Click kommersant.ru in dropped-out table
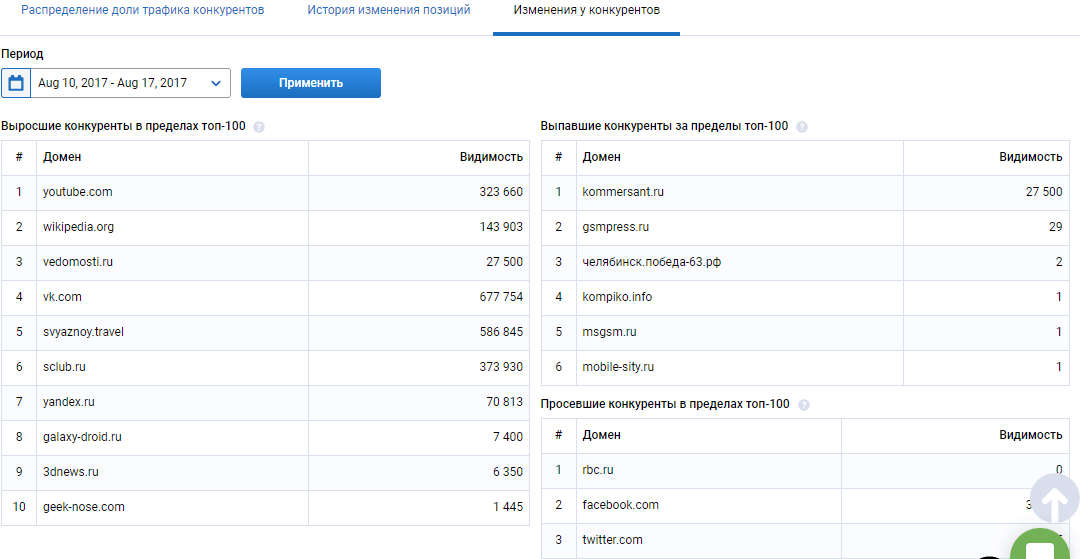This screenshot has width=1080, height=559. (x=623, y=193)
